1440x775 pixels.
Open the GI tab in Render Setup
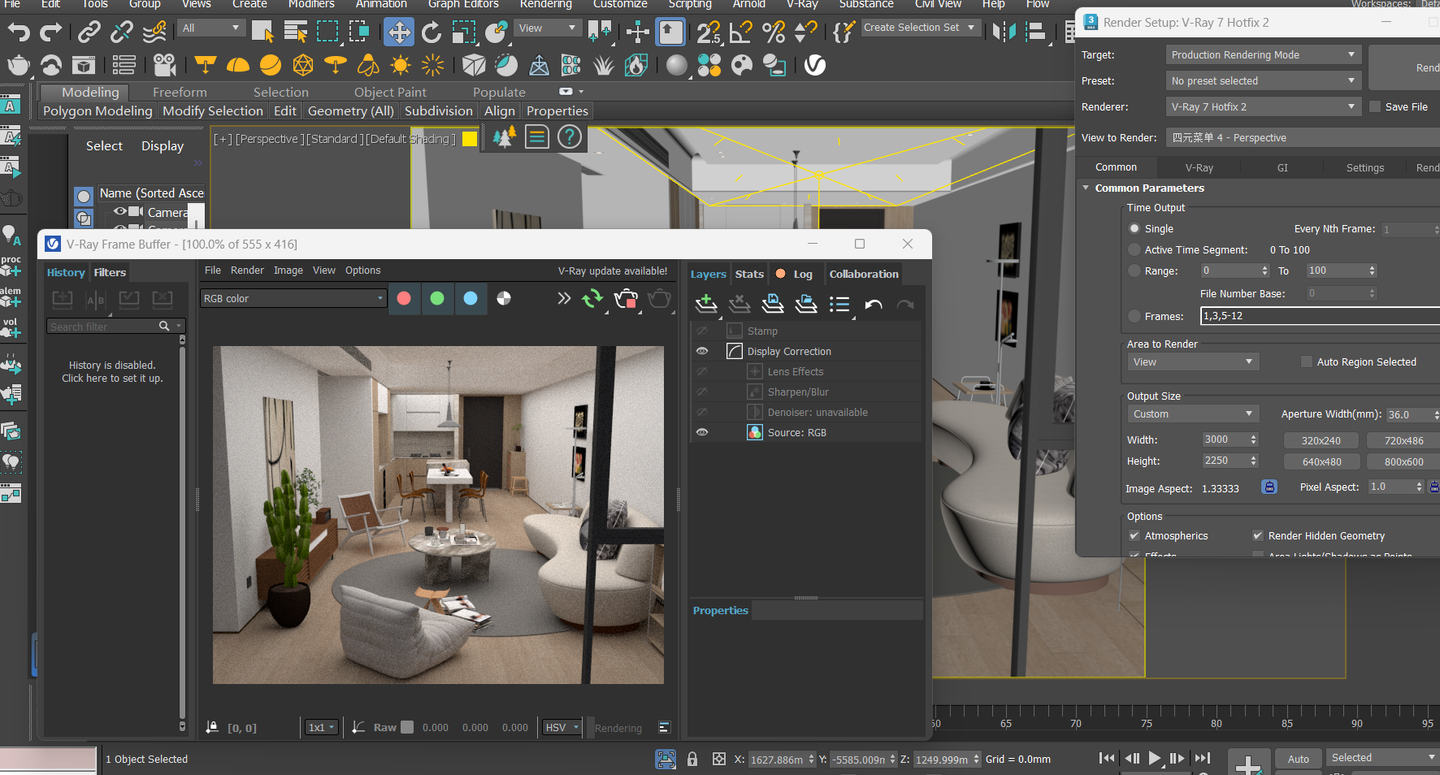(x=1282, y=168)
